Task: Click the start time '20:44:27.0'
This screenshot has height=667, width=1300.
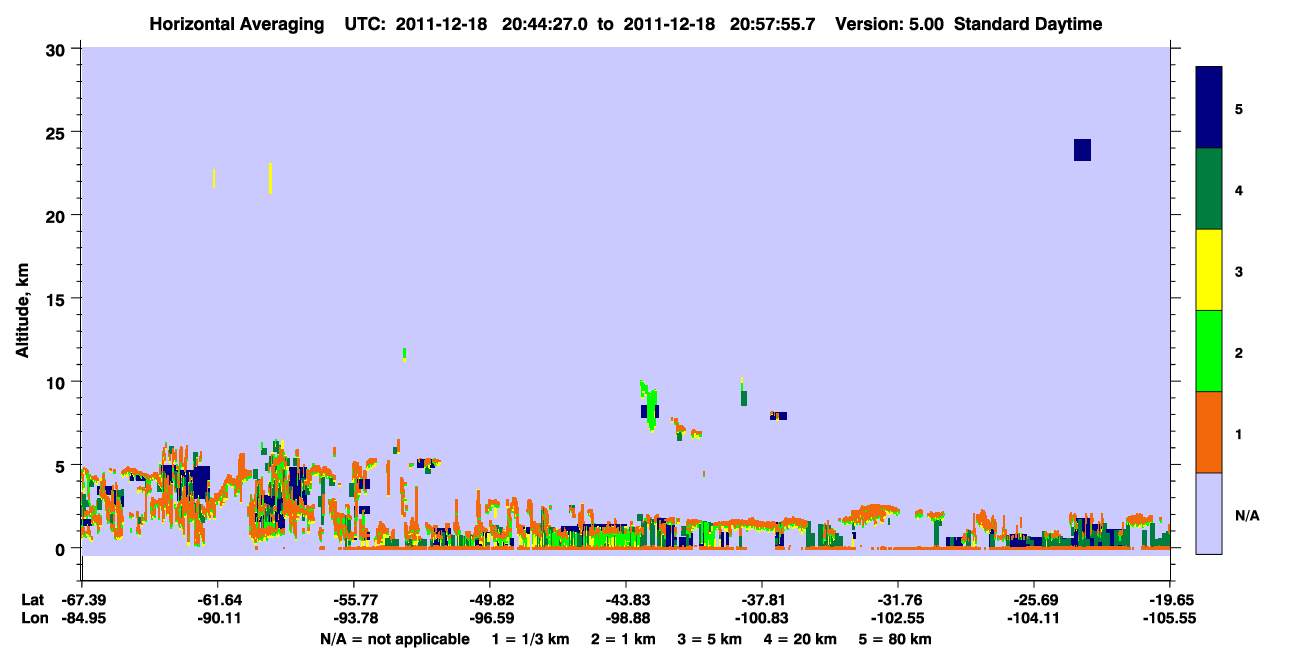Action: (x=543, y=24)
